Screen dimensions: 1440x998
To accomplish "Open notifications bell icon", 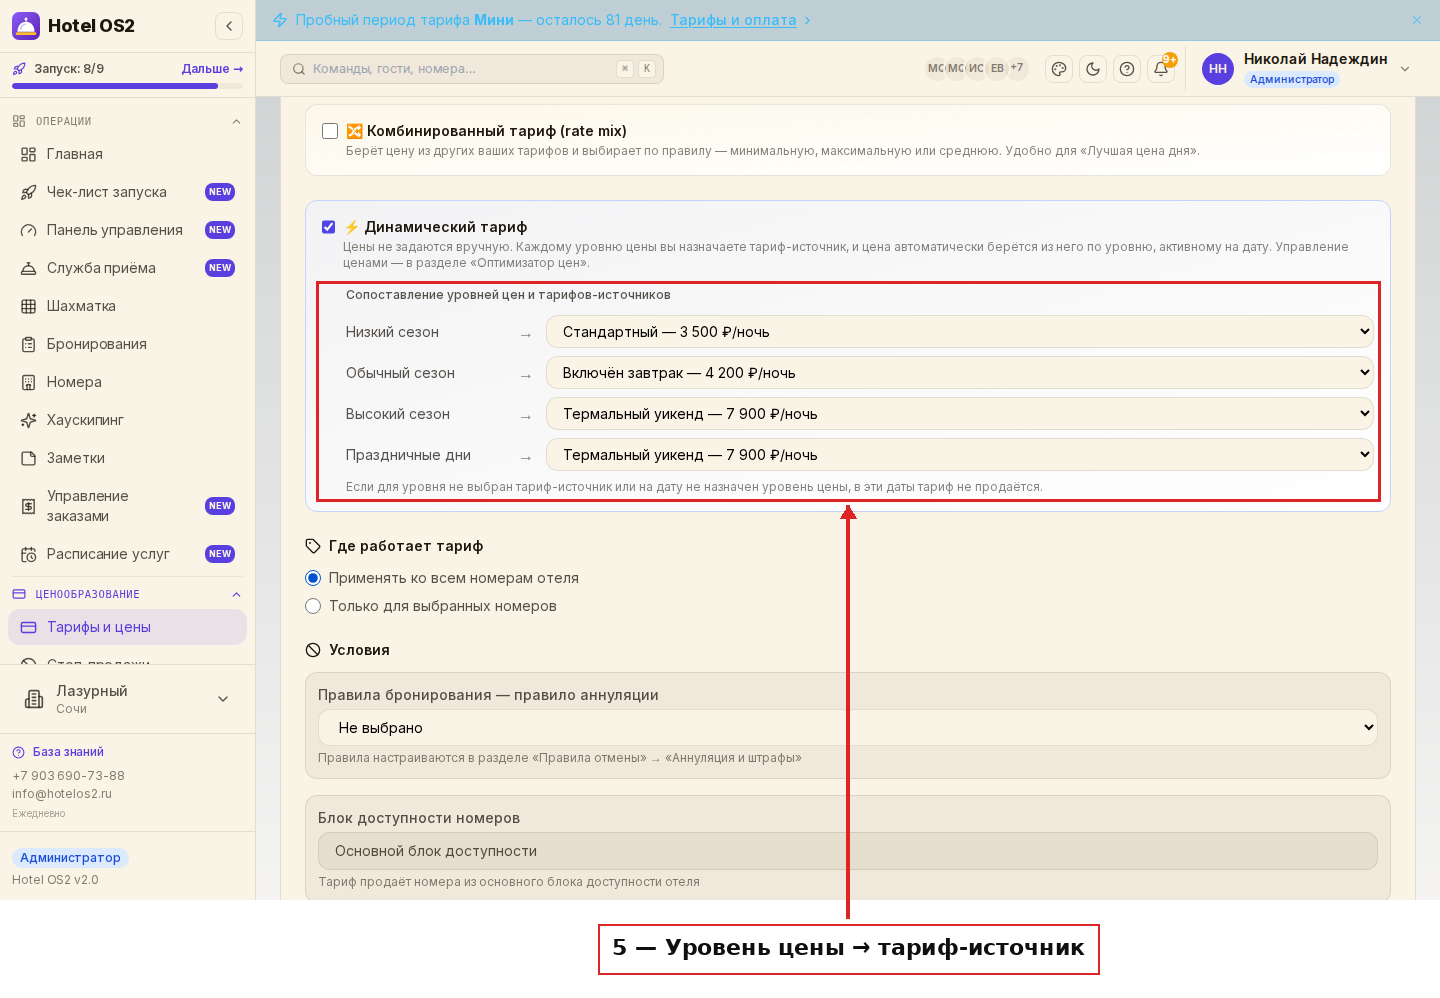I will coord(1161,69).
